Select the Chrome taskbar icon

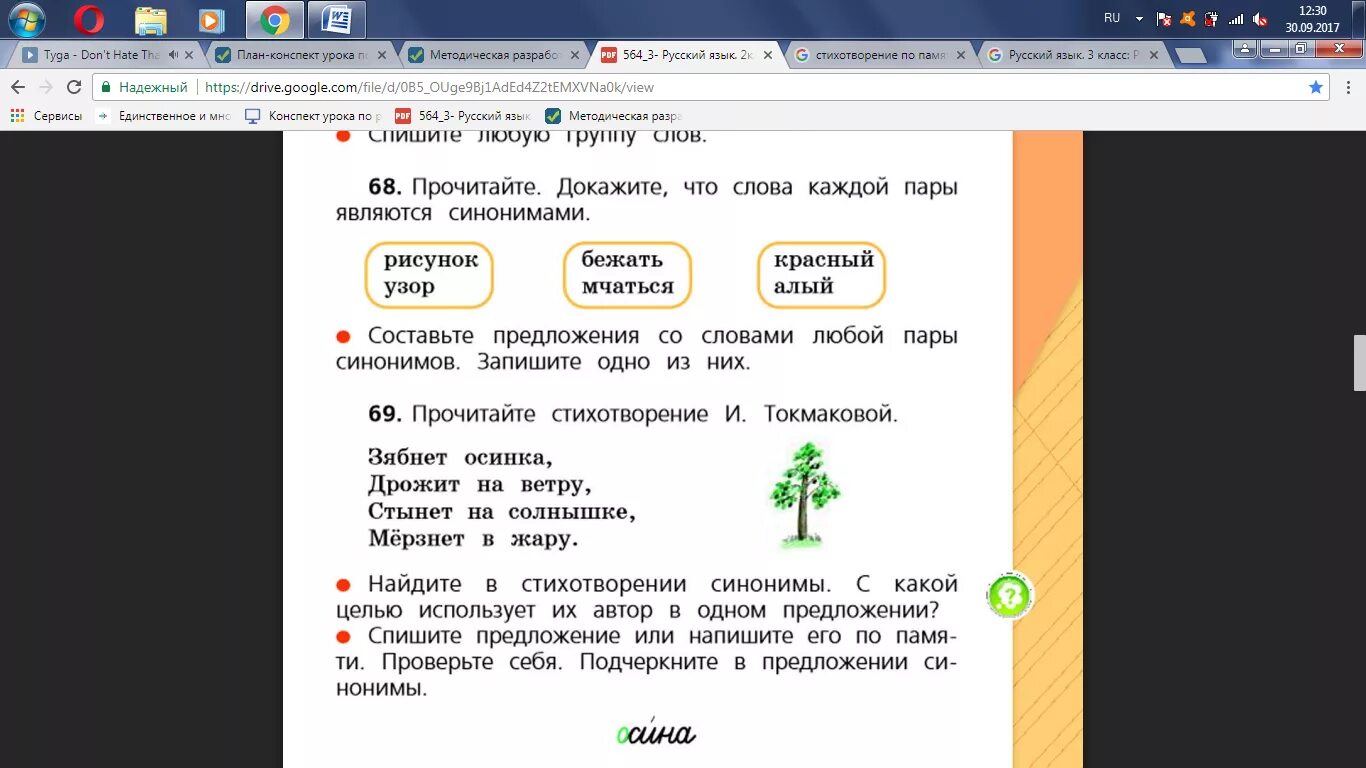click(274, 19)
